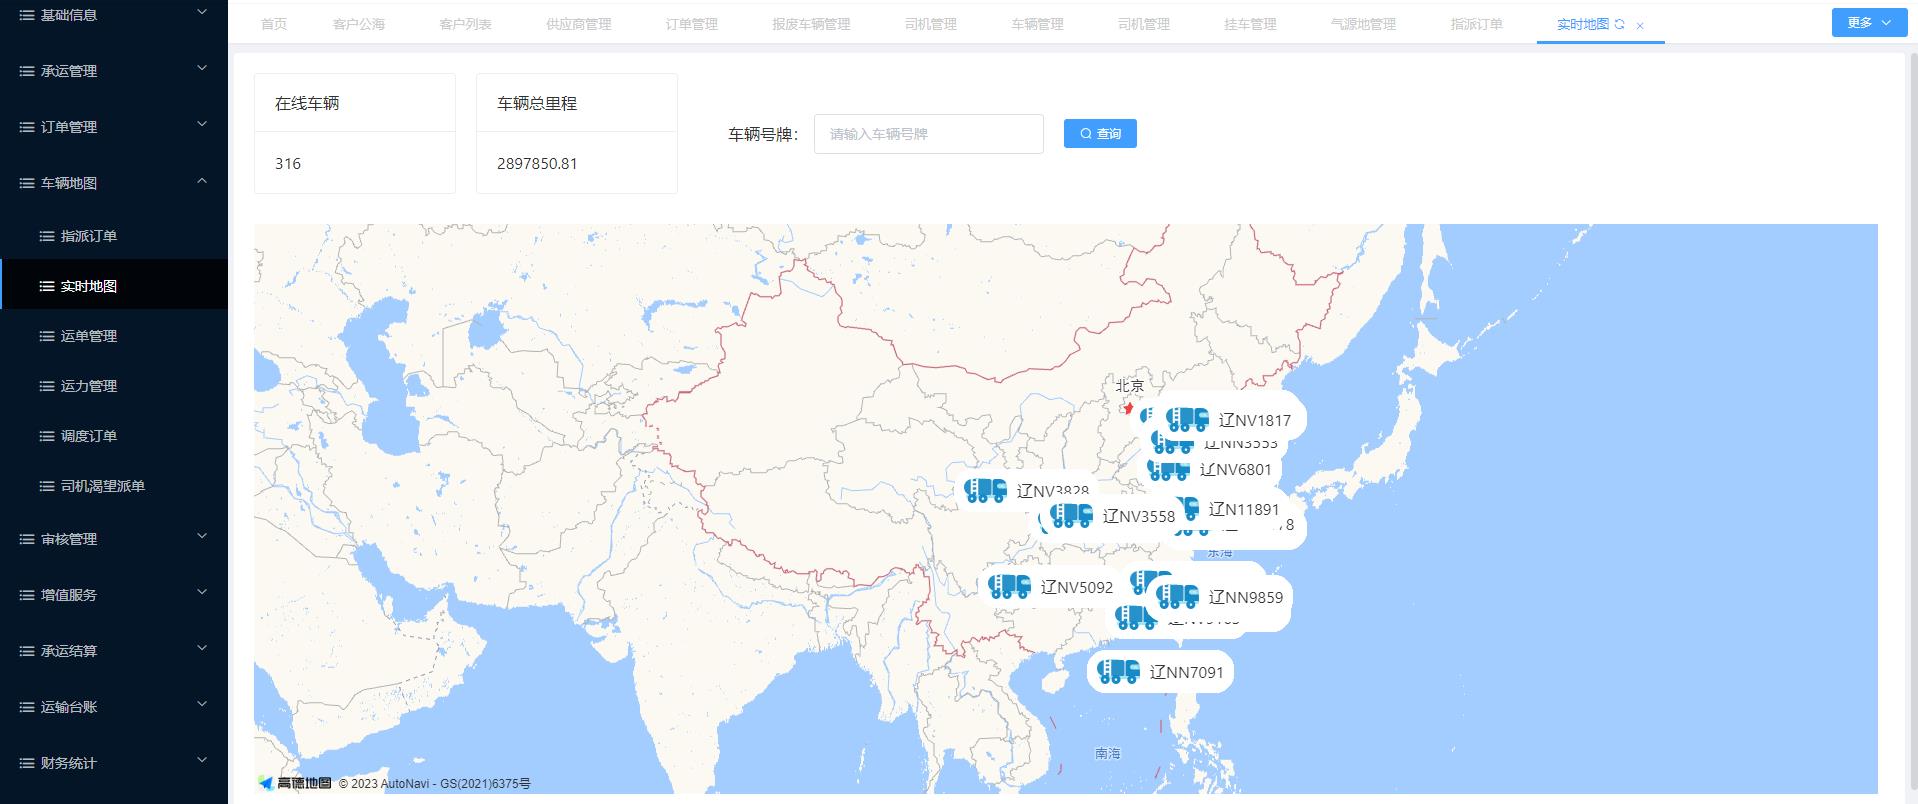Expand the 承运结算 menu chevron
Viewport: 1918px width, 804px height.
click(201, 648)
